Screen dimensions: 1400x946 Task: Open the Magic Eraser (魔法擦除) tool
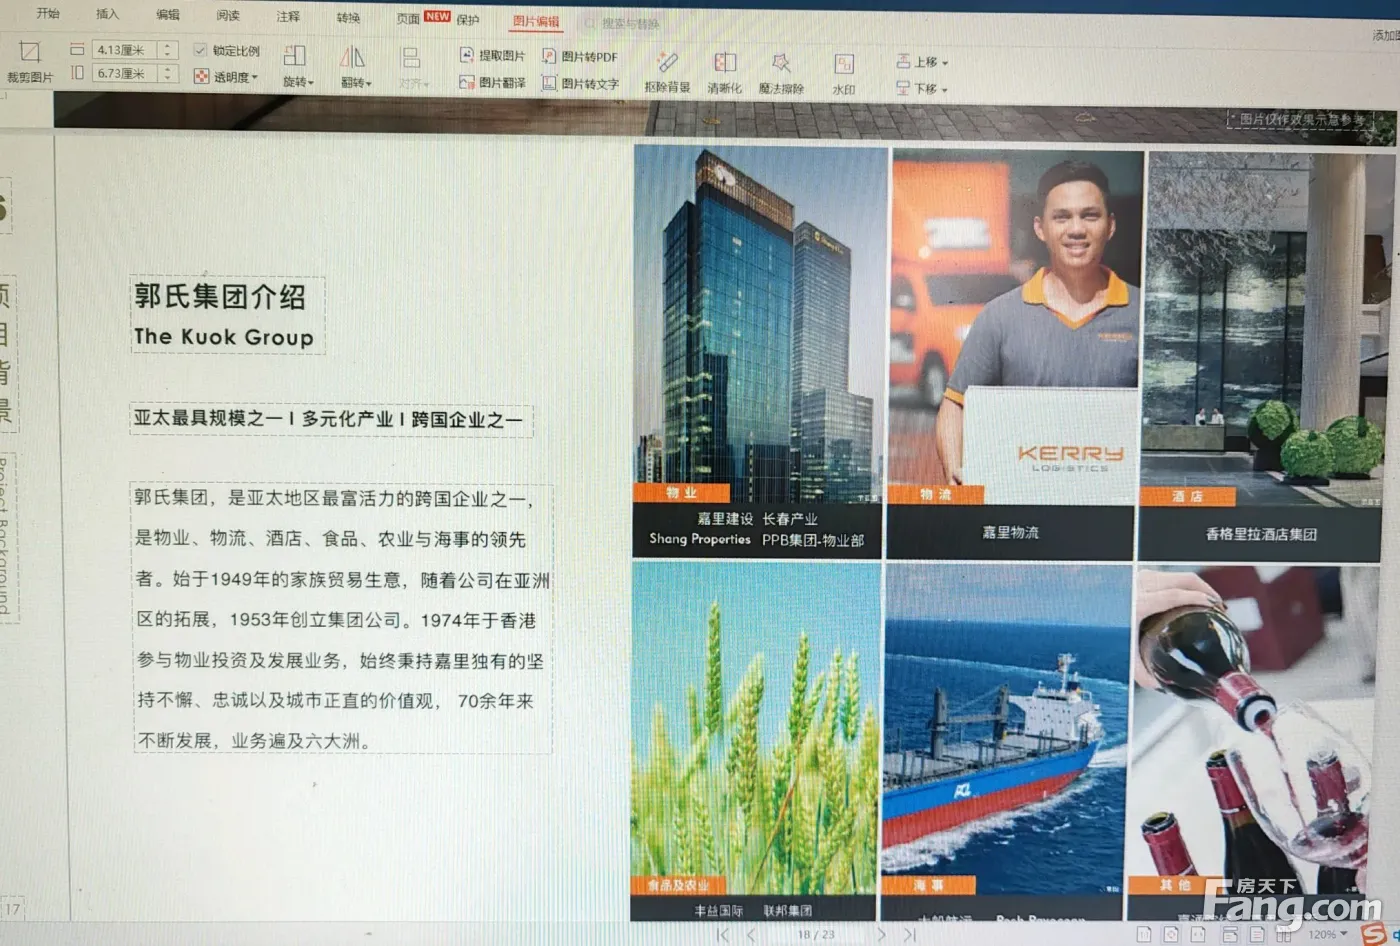tap(781, 72)
